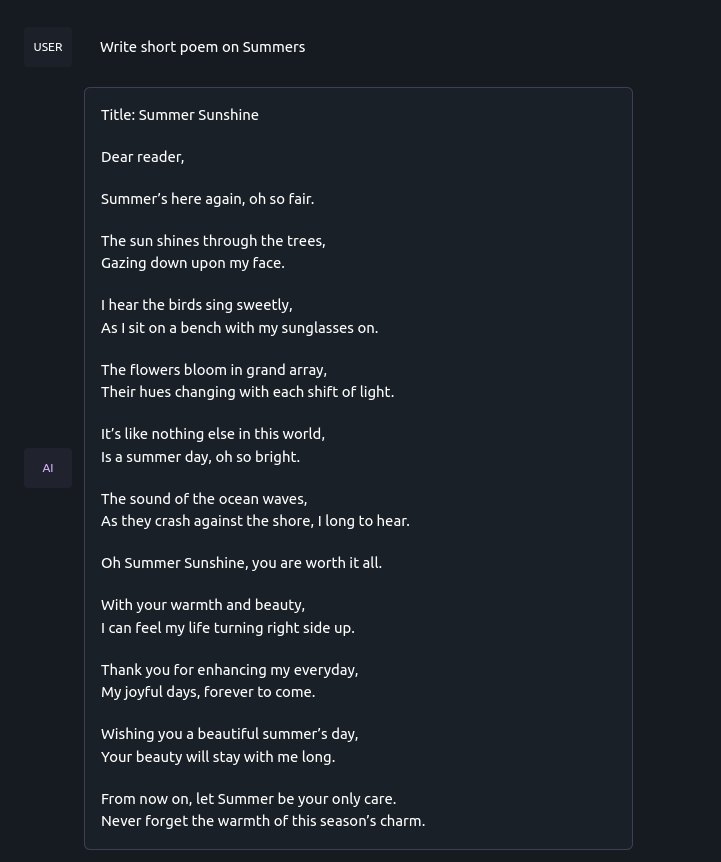Click 'The sound of the ocean waves,' line

point(204,499)
